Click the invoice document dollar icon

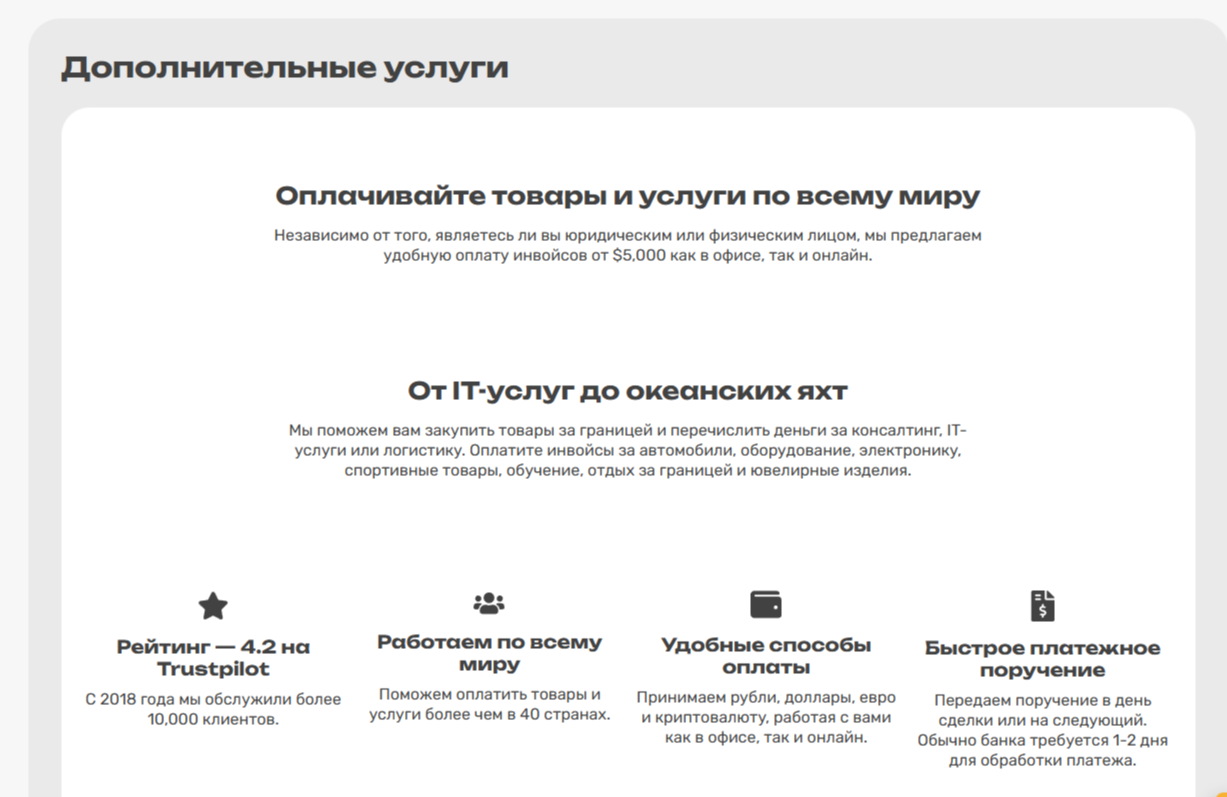[x=1043, y=606]
